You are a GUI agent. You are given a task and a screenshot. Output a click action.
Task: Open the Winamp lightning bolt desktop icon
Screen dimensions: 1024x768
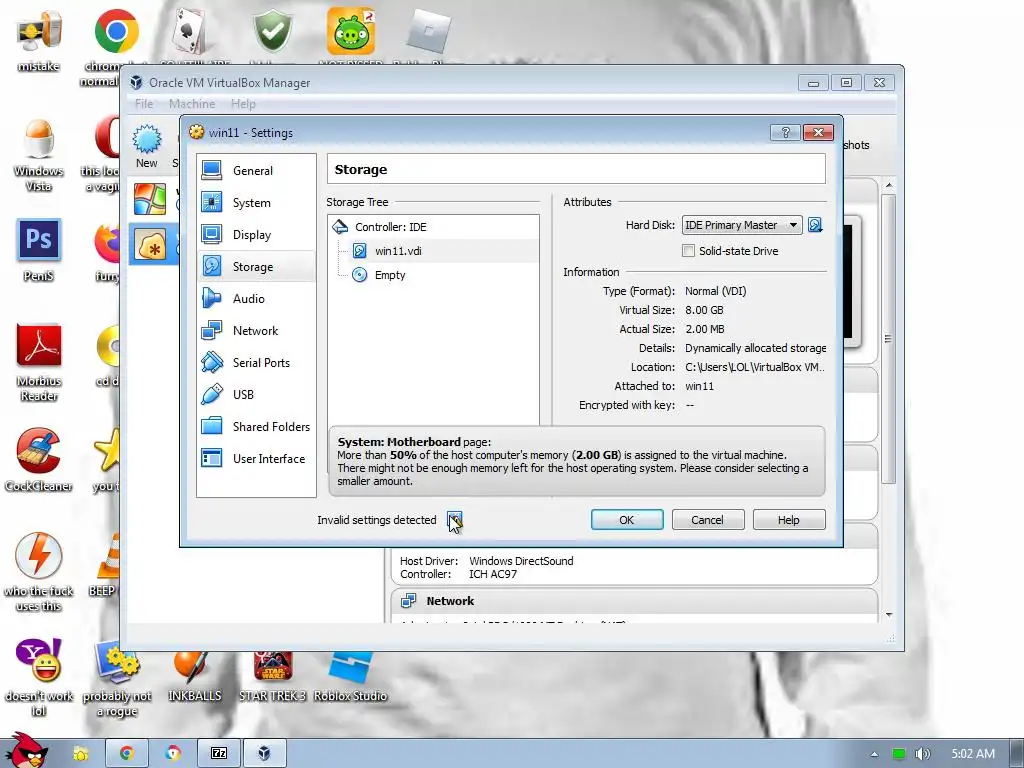(39, 572)
